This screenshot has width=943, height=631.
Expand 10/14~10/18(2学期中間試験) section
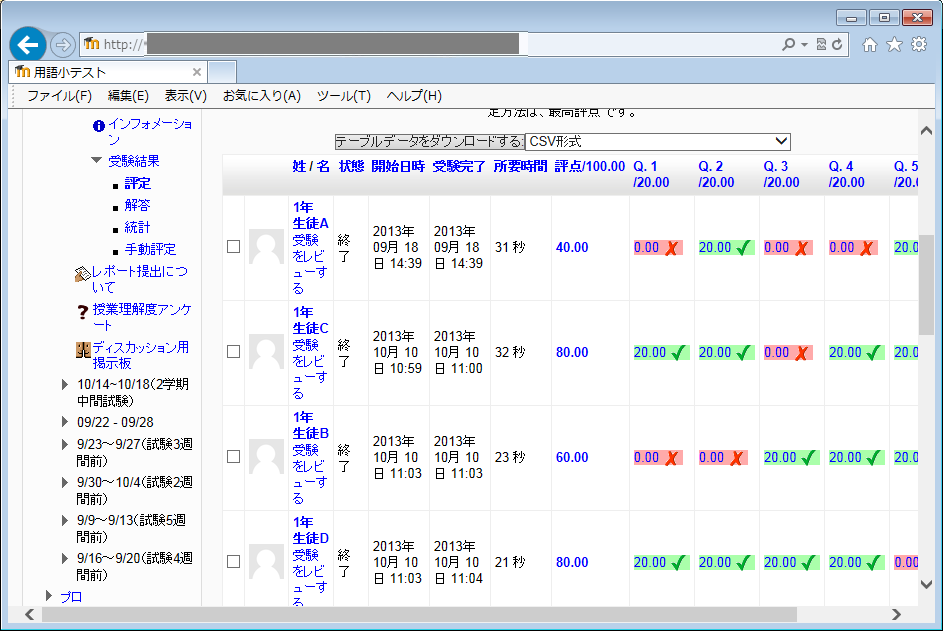click(65, 384)
